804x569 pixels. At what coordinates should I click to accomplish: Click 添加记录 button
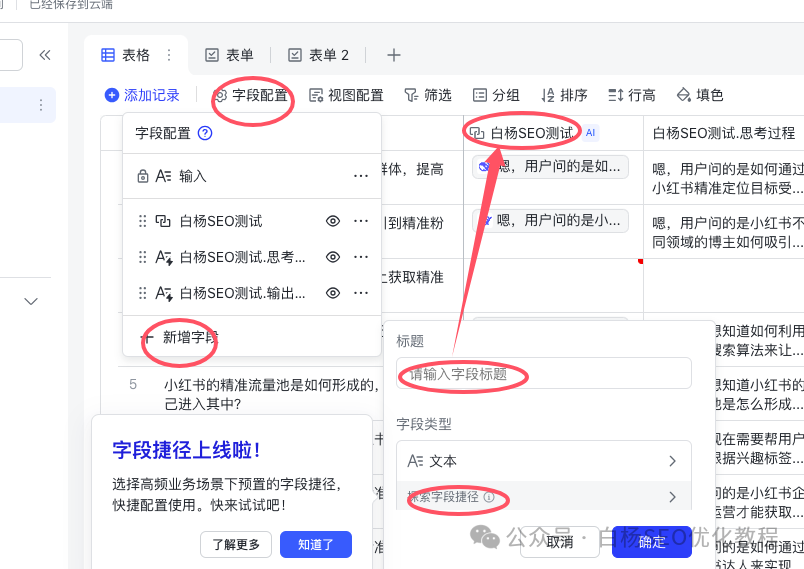[x=142, y=95]
